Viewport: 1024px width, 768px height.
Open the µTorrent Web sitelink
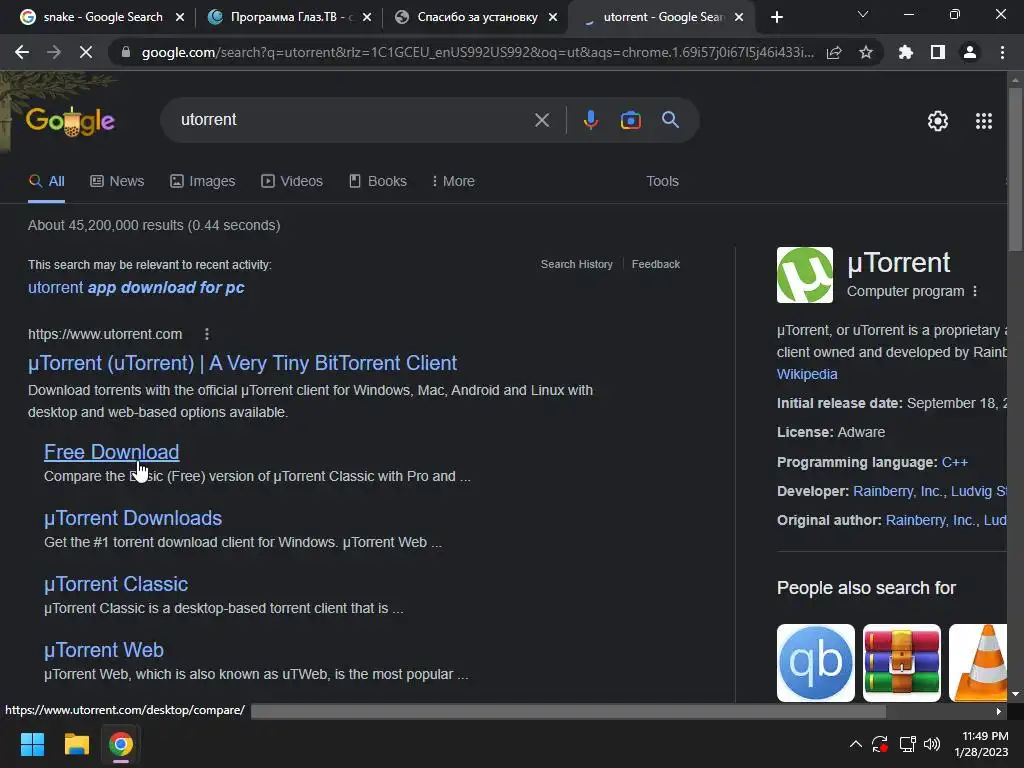(104, 650)
